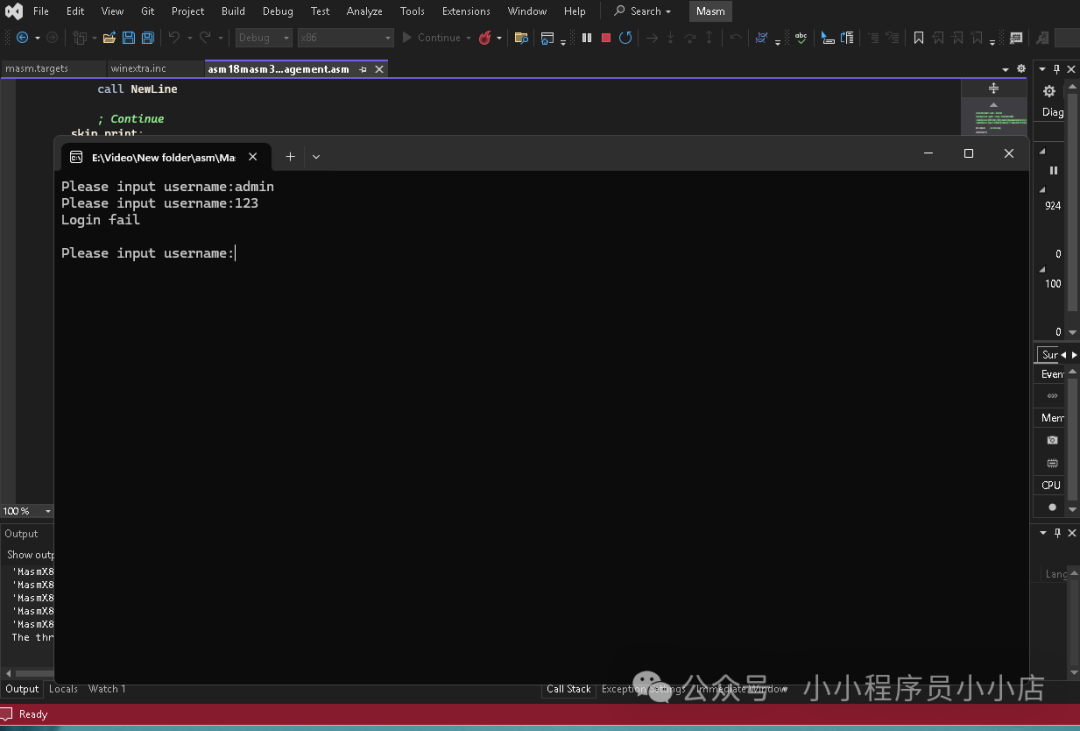The width and height of the screenshot is (1080, 731).
Task: Click the Continue debugging button
Action: (432, 38)
